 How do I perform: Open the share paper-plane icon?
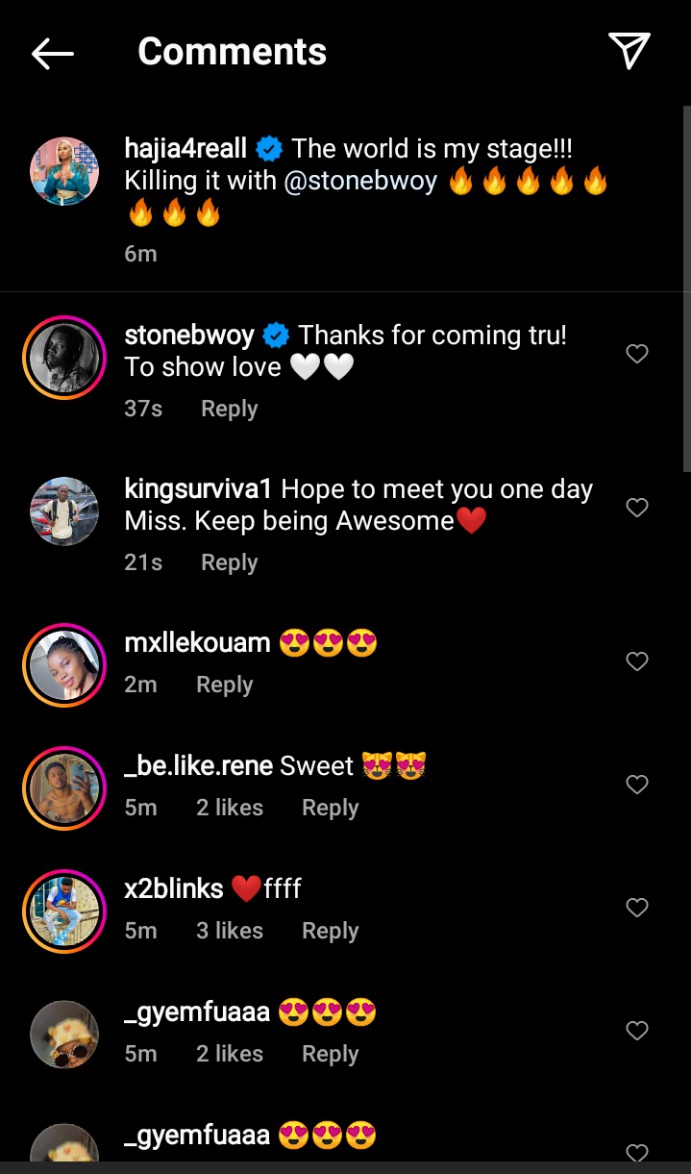629,51
